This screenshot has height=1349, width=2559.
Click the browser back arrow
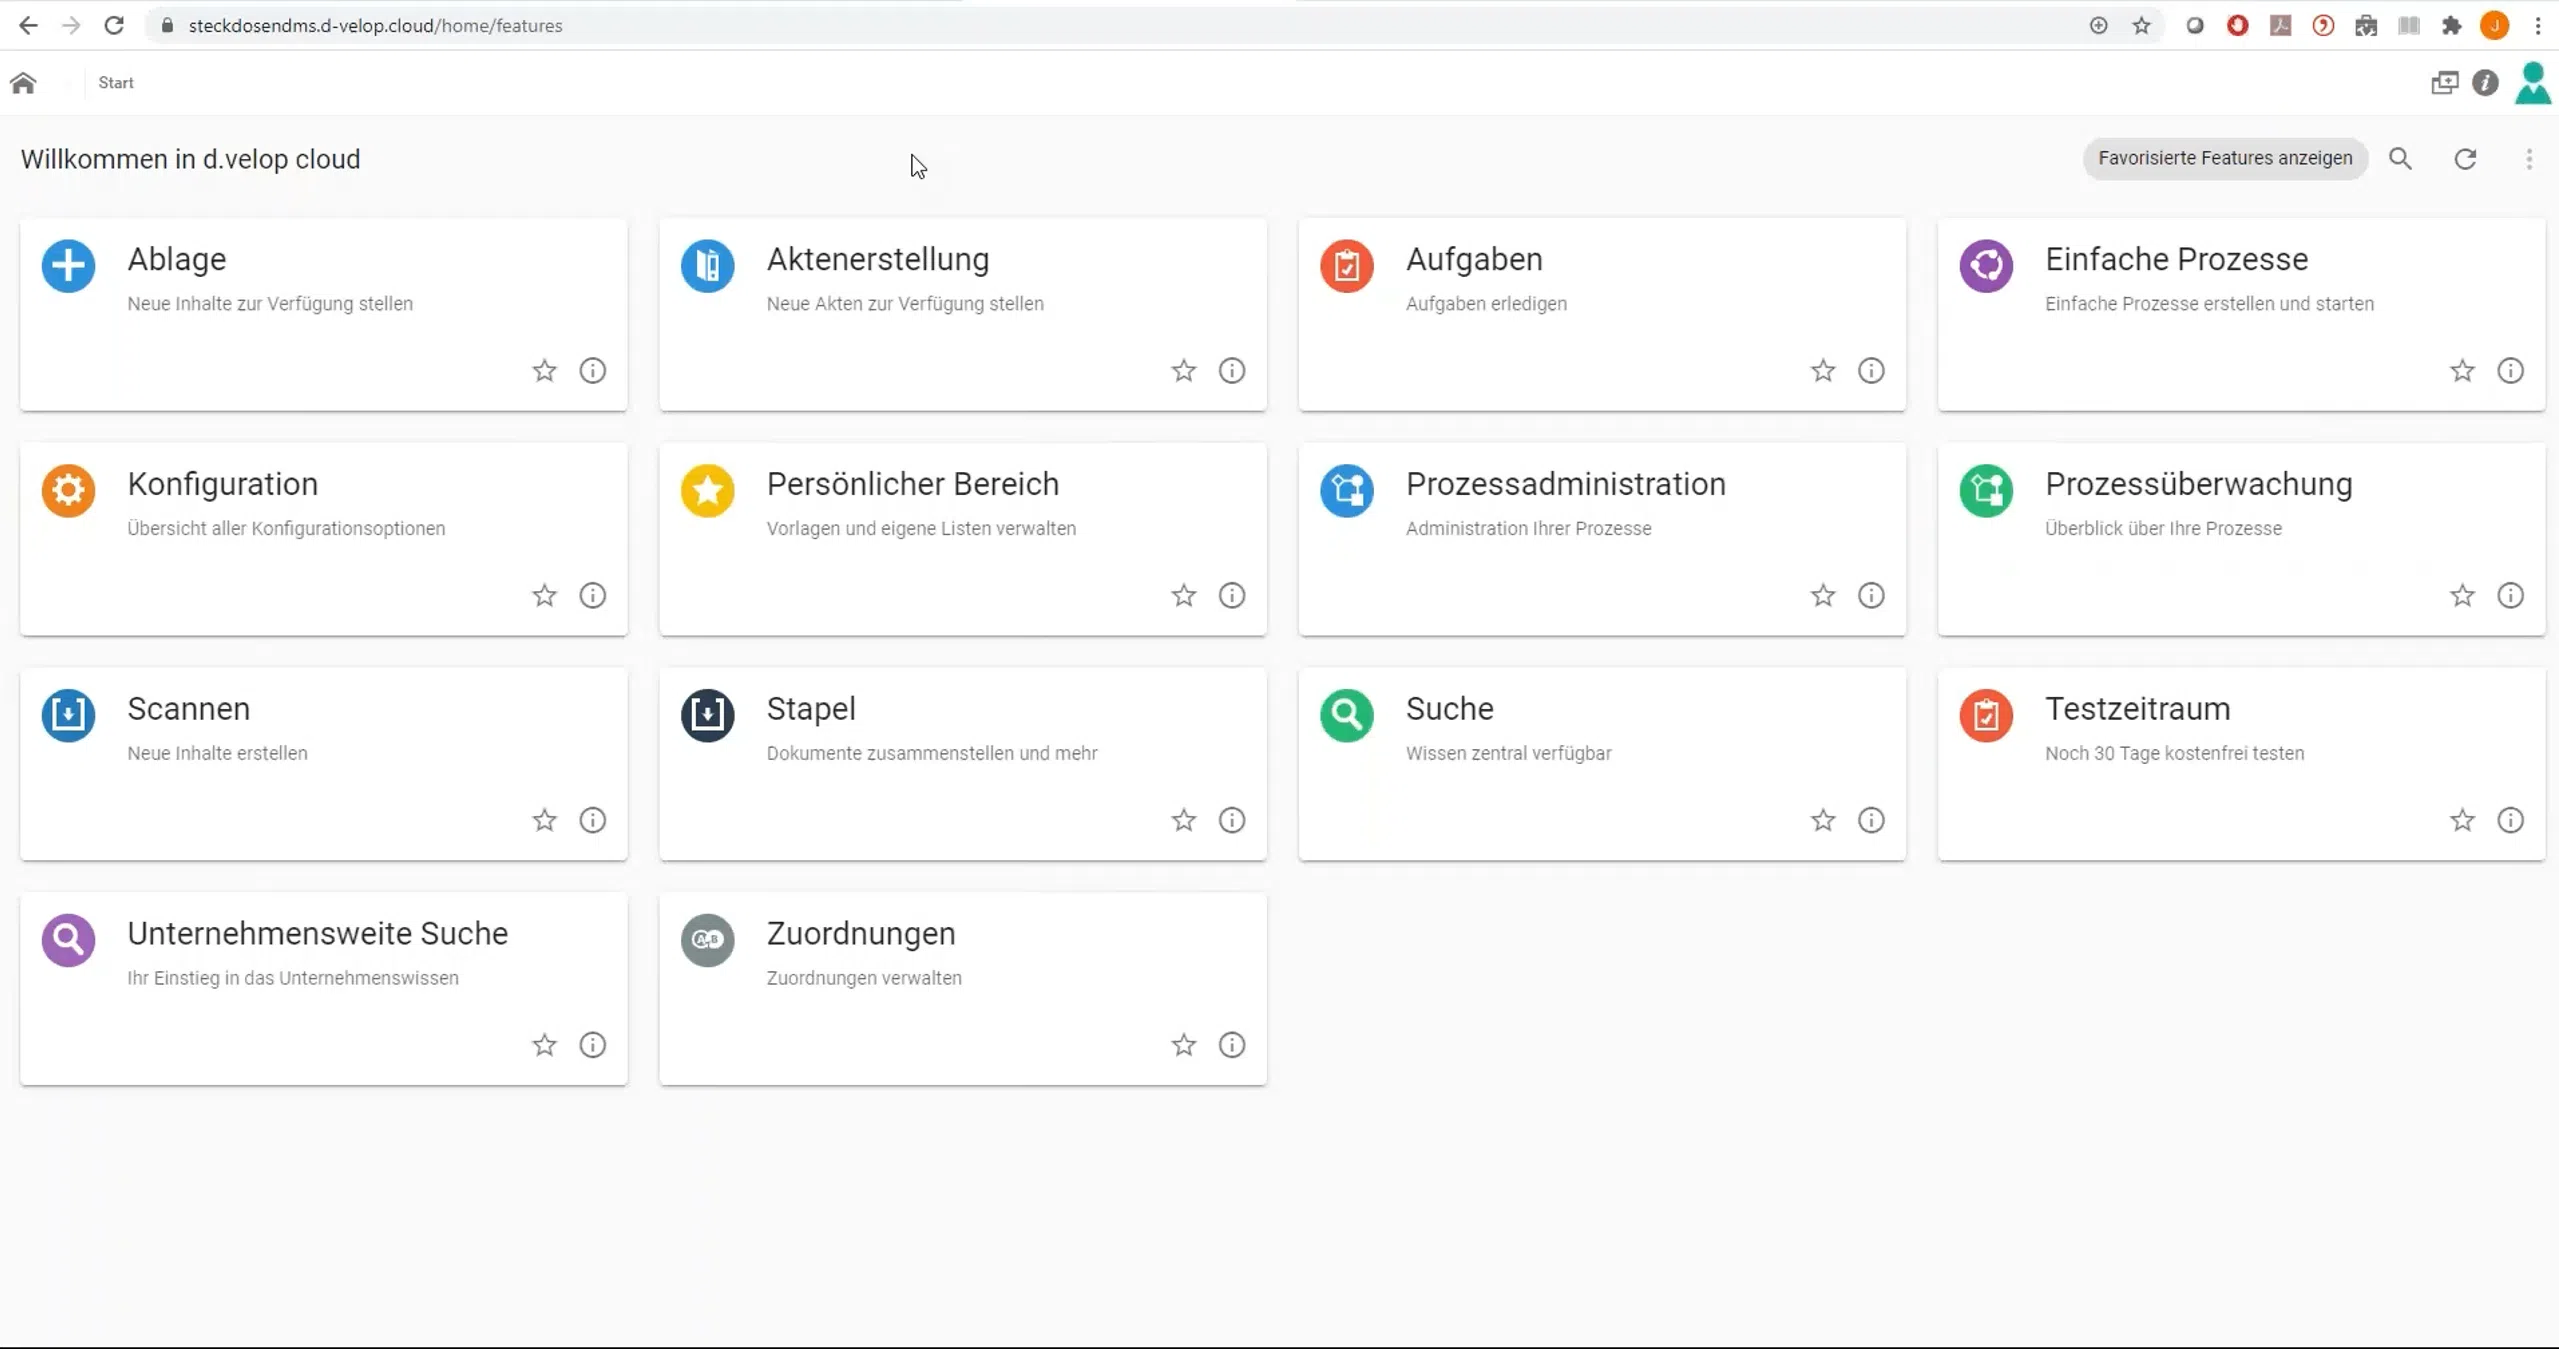(28, 26)
